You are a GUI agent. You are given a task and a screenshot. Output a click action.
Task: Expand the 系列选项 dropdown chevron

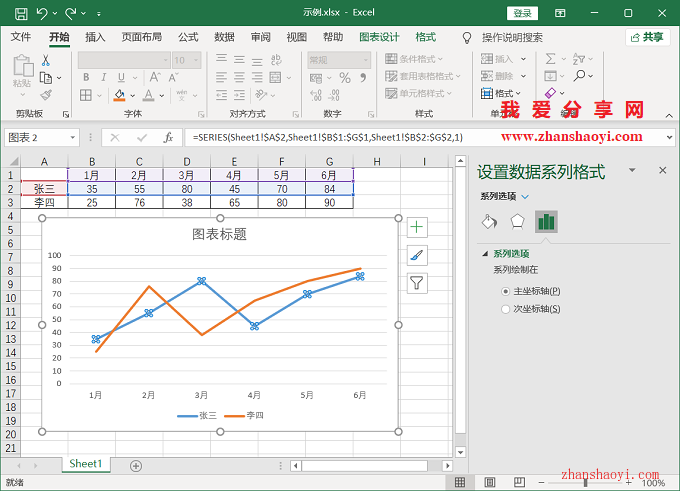pyautogui.click(x=525, y=197)
